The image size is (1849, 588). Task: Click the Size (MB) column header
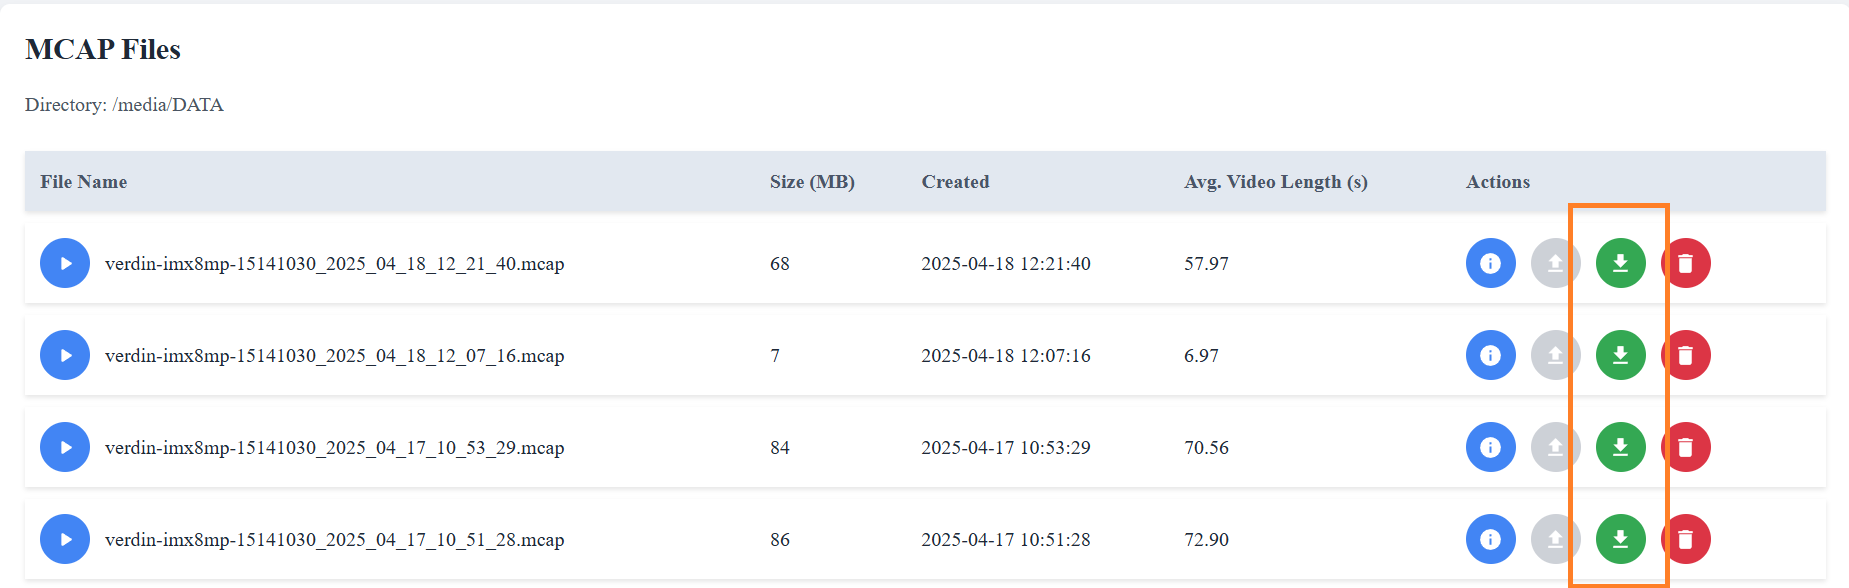click(x=812, y=182)
